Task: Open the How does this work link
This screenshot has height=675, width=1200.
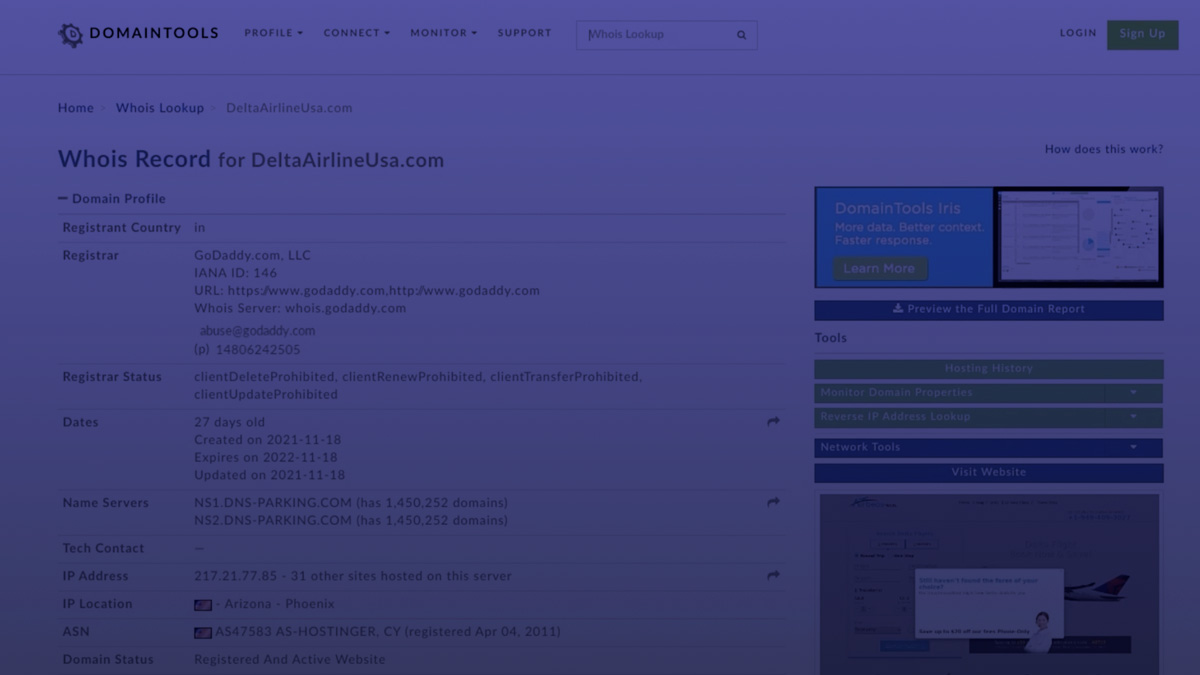Action: point(1104,149)
